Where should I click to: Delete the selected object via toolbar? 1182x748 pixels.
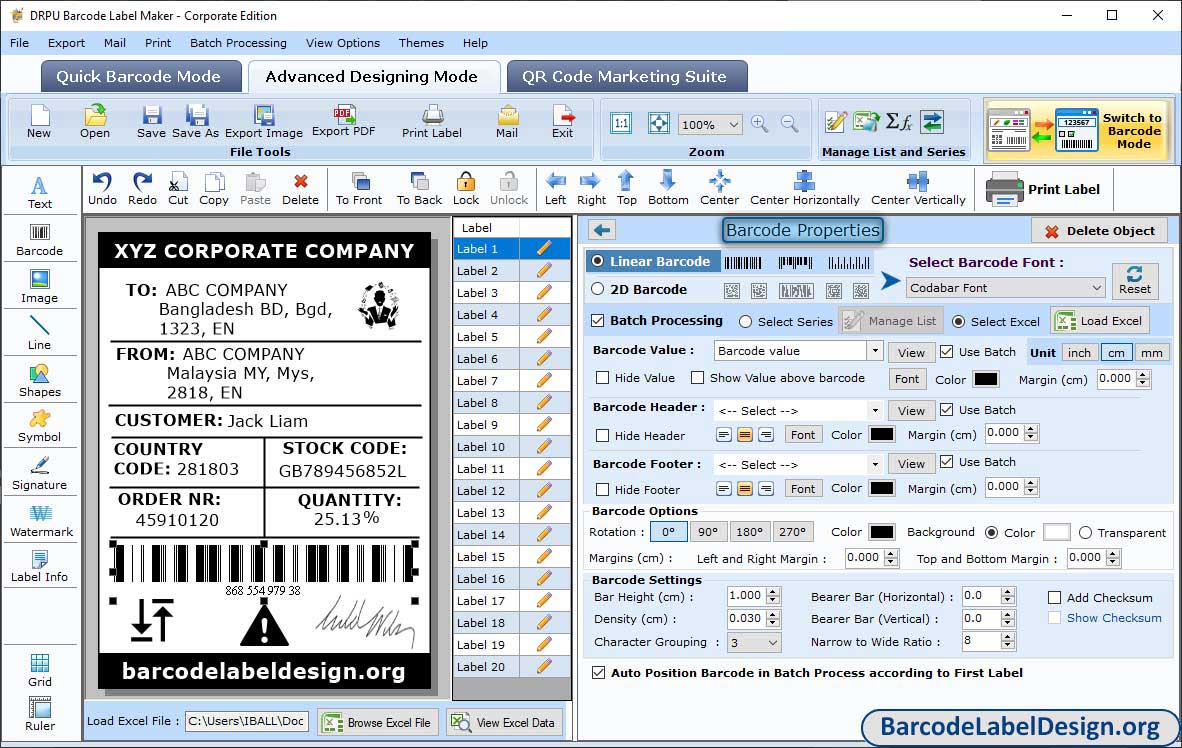click(x=300, y=189)
